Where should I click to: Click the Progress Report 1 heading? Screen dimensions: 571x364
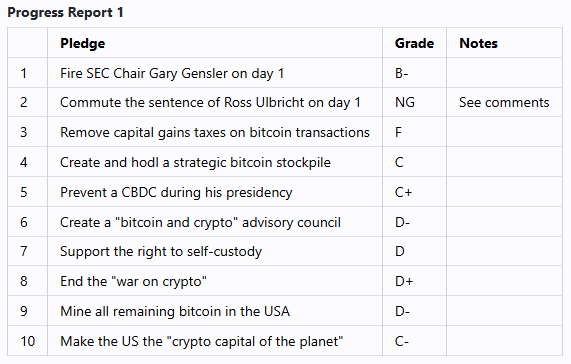click(65, 13)
